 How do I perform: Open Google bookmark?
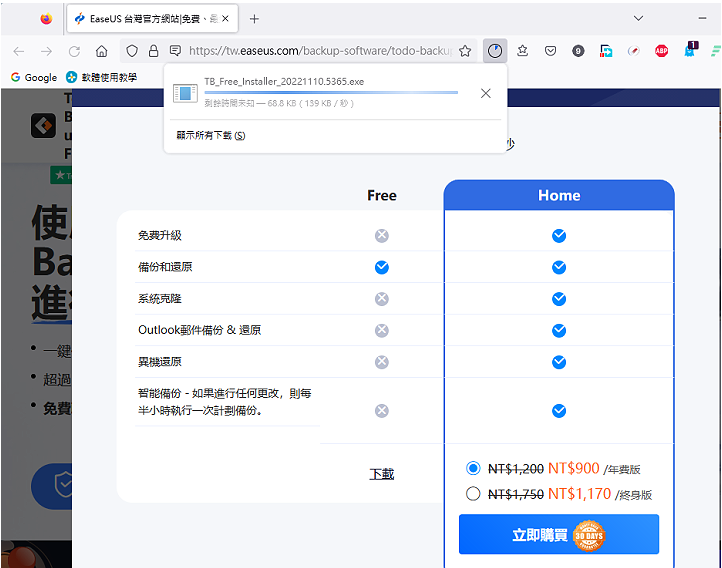(34, 77)
